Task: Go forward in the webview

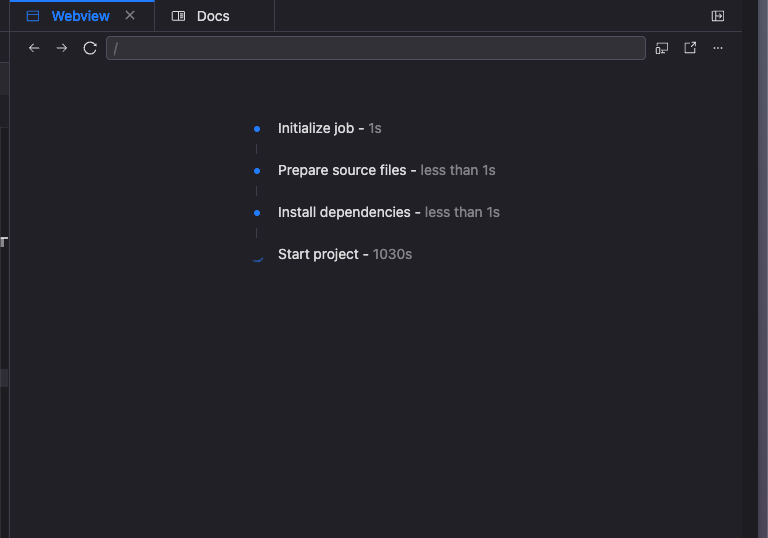Action: (x=62, y=48)
